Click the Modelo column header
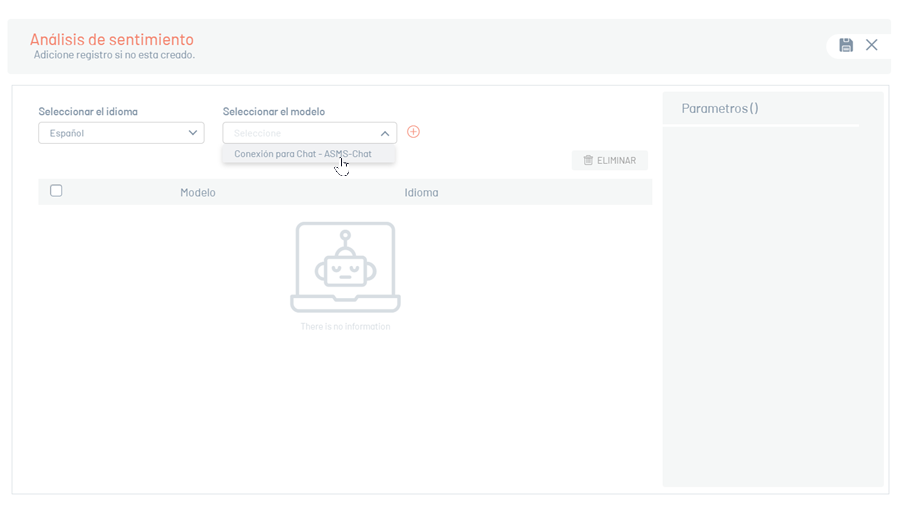The width and height of the screenshot is (900, 505). pyautogui.click(x=198, y=192)
